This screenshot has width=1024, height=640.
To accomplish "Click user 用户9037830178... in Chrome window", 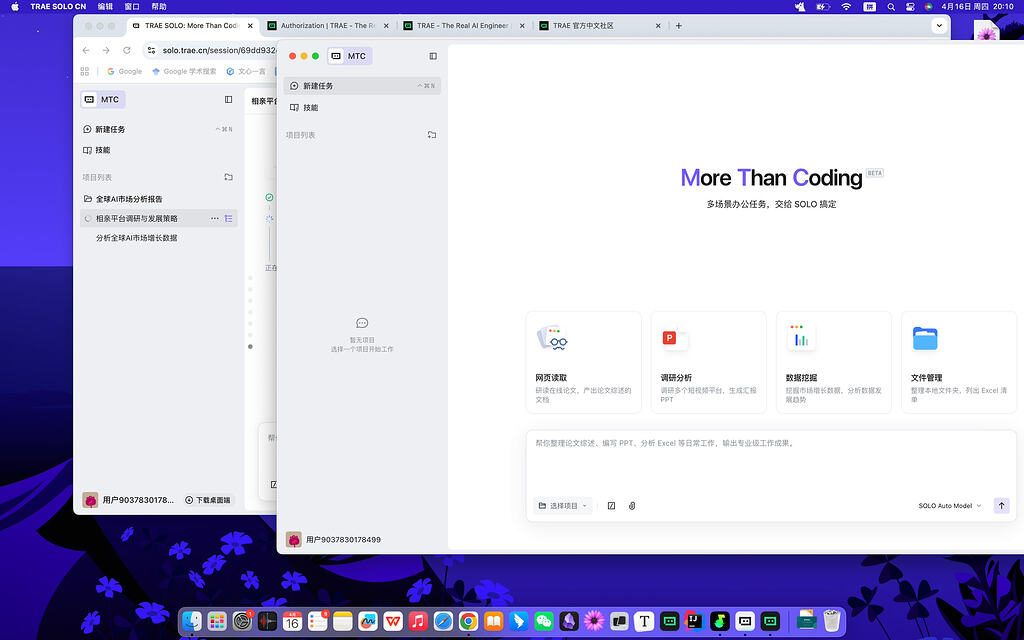I will 129,500.
